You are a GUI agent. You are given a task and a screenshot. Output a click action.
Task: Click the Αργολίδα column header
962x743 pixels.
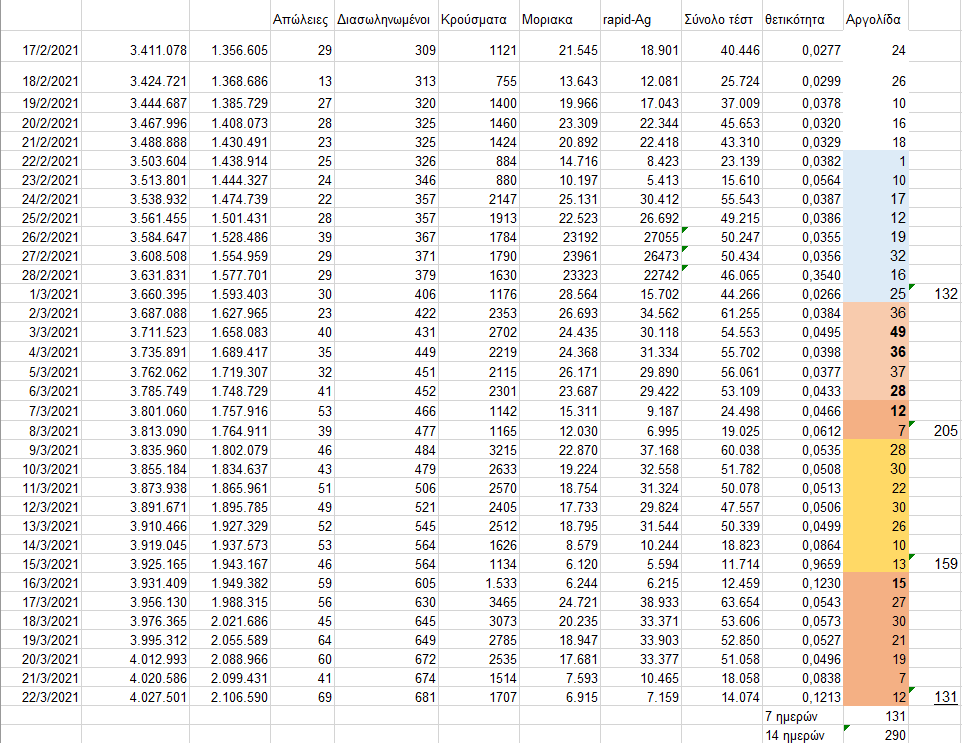[876, 19]
